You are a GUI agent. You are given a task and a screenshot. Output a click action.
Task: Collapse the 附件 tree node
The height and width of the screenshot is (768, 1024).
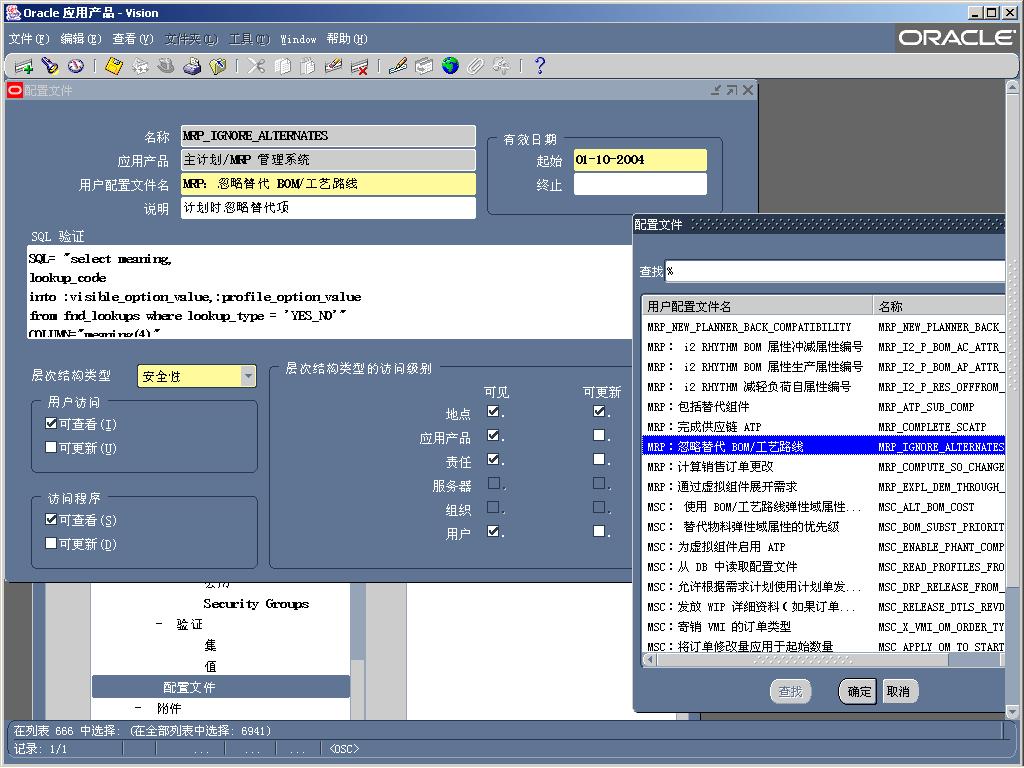pos(138,708)
